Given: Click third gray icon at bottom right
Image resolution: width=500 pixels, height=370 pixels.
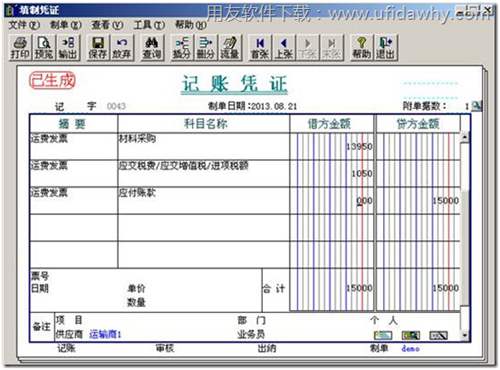Looking at the screenshot, I should click(438, 335).
